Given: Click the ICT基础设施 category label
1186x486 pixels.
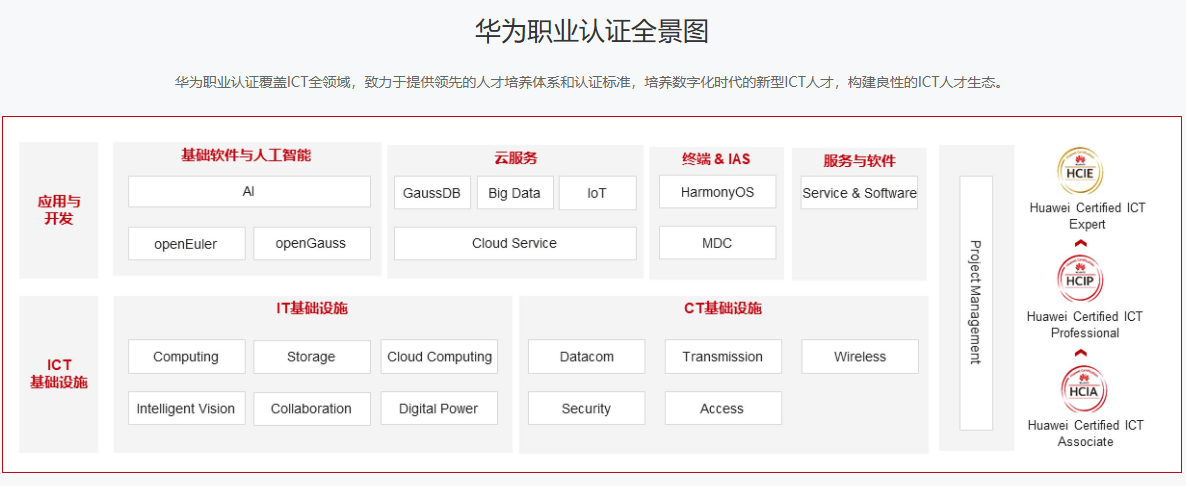Looking at the screenshot, I should tap(59, 373).
